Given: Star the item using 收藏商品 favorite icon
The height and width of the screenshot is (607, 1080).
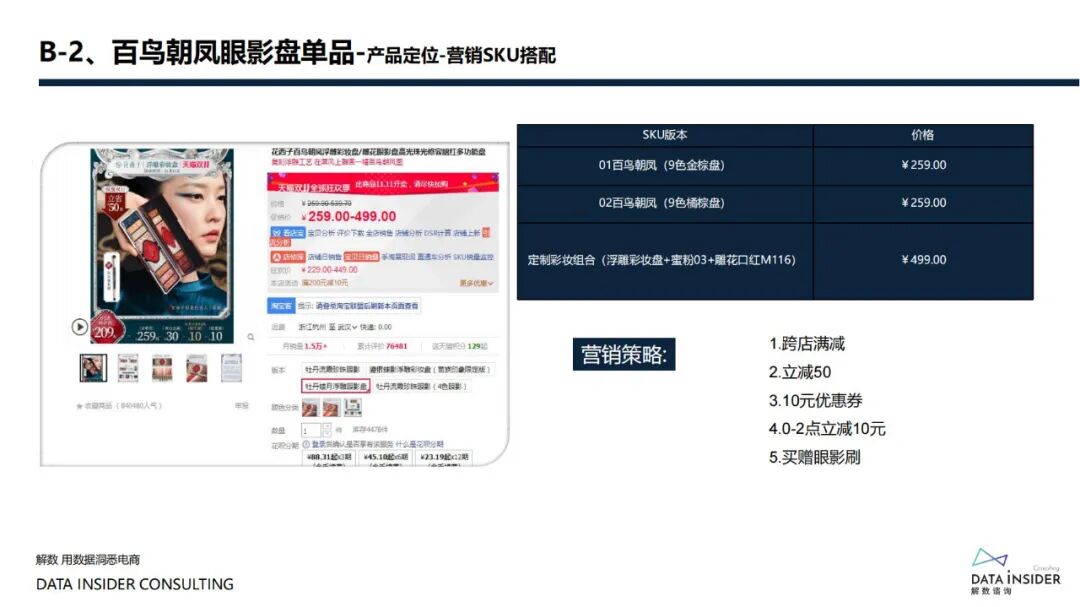Looking at the screenshot, I should pos(79,406).
